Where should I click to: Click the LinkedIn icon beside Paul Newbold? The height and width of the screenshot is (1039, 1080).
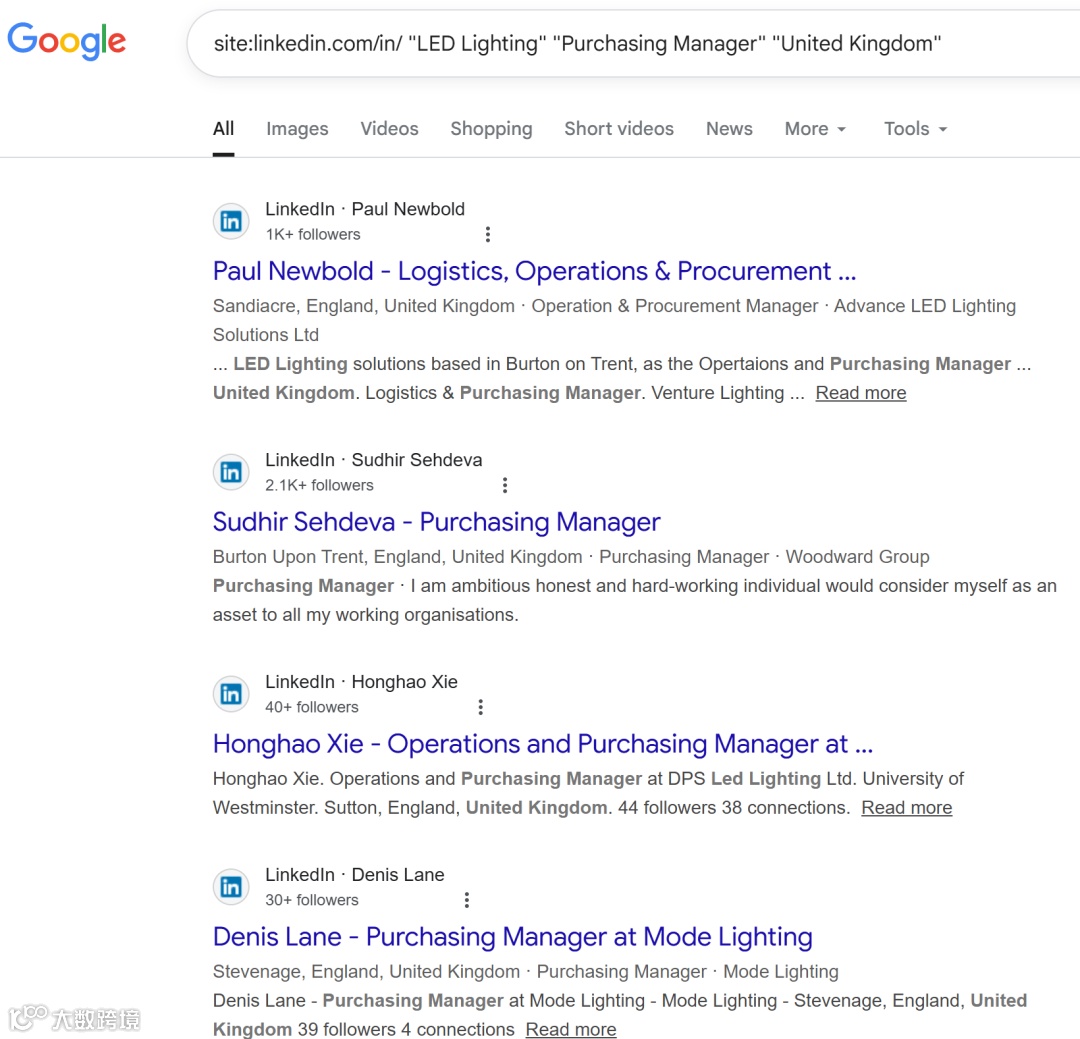tap(231, 221)
